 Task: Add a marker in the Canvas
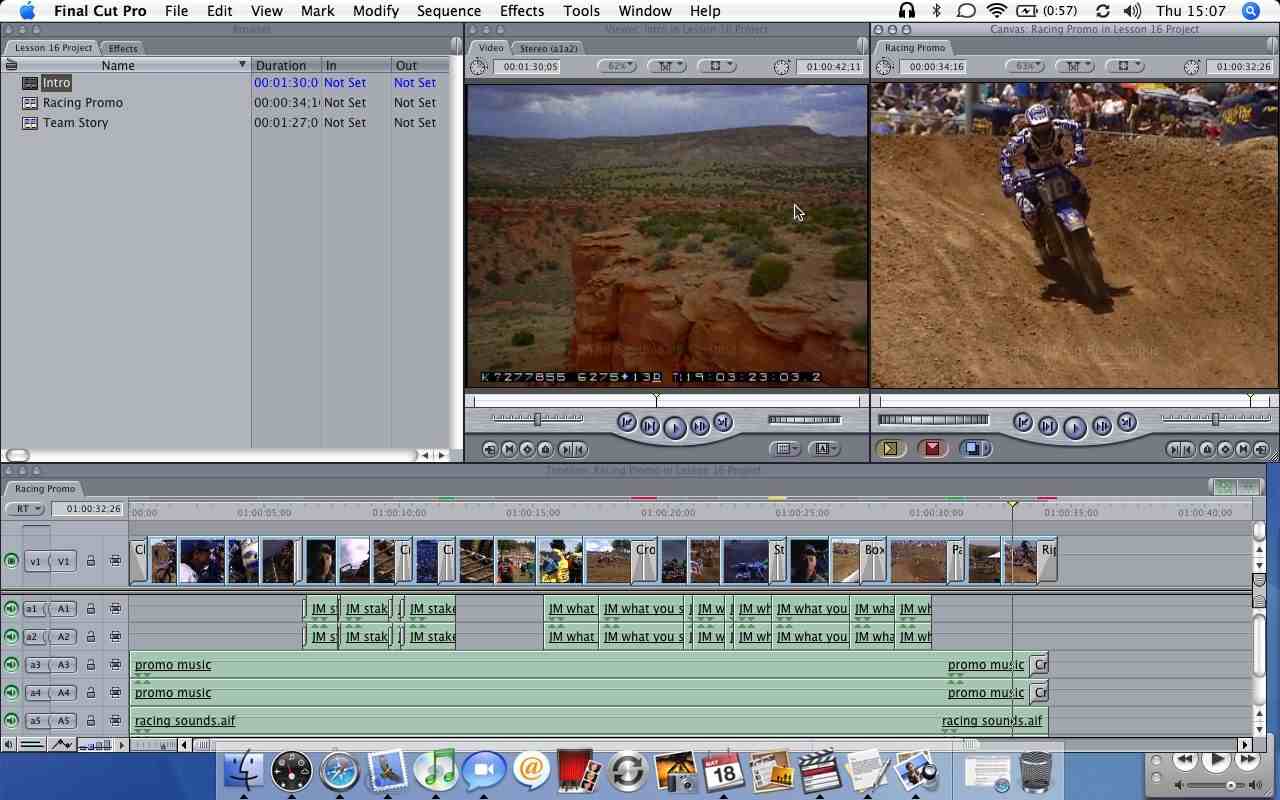(x=1207, y=449)
